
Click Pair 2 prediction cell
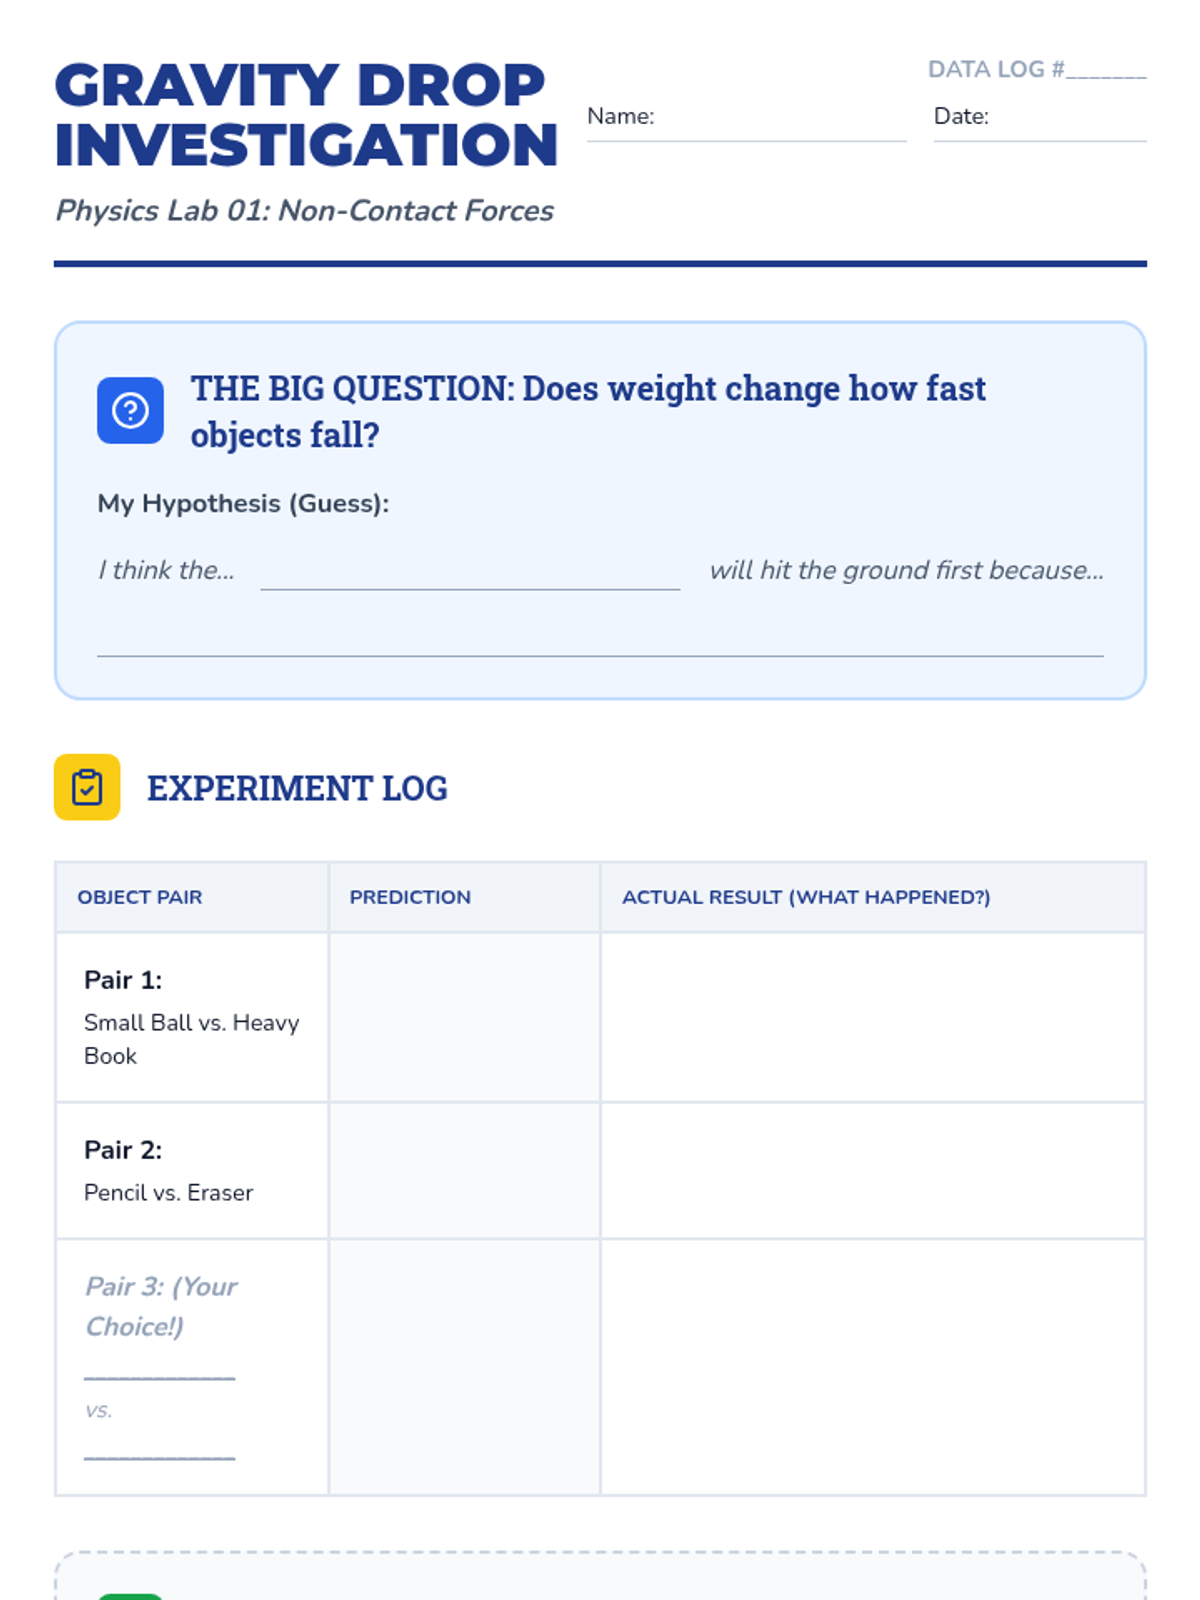pos(464,1170)
